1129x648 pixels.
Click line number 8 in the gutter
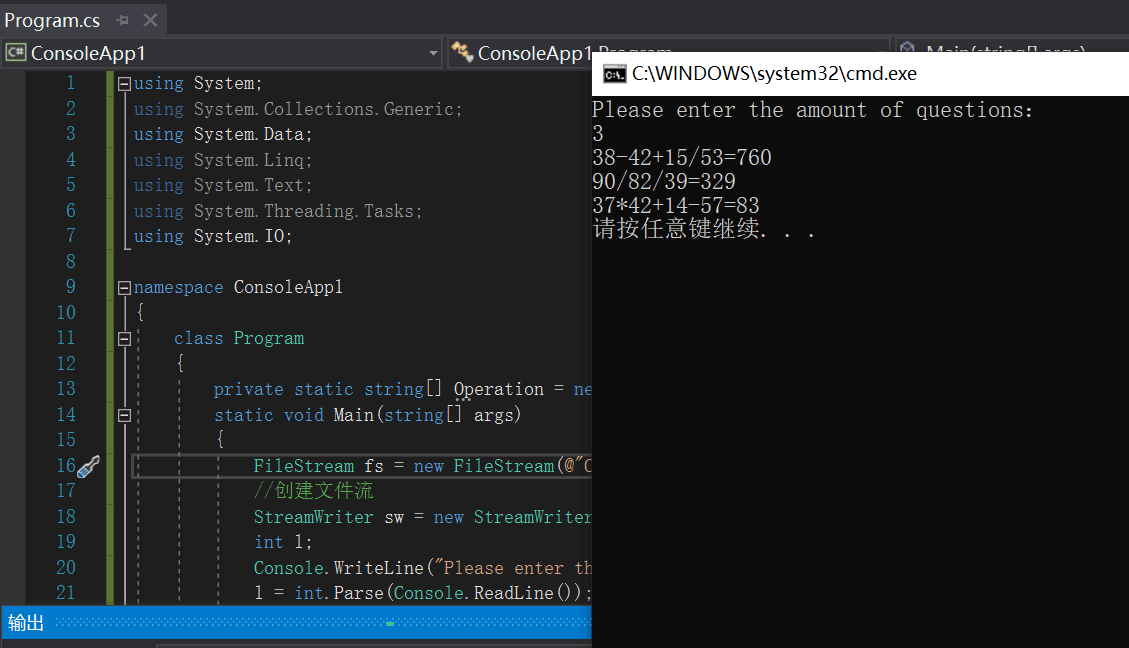pos(71,261)
